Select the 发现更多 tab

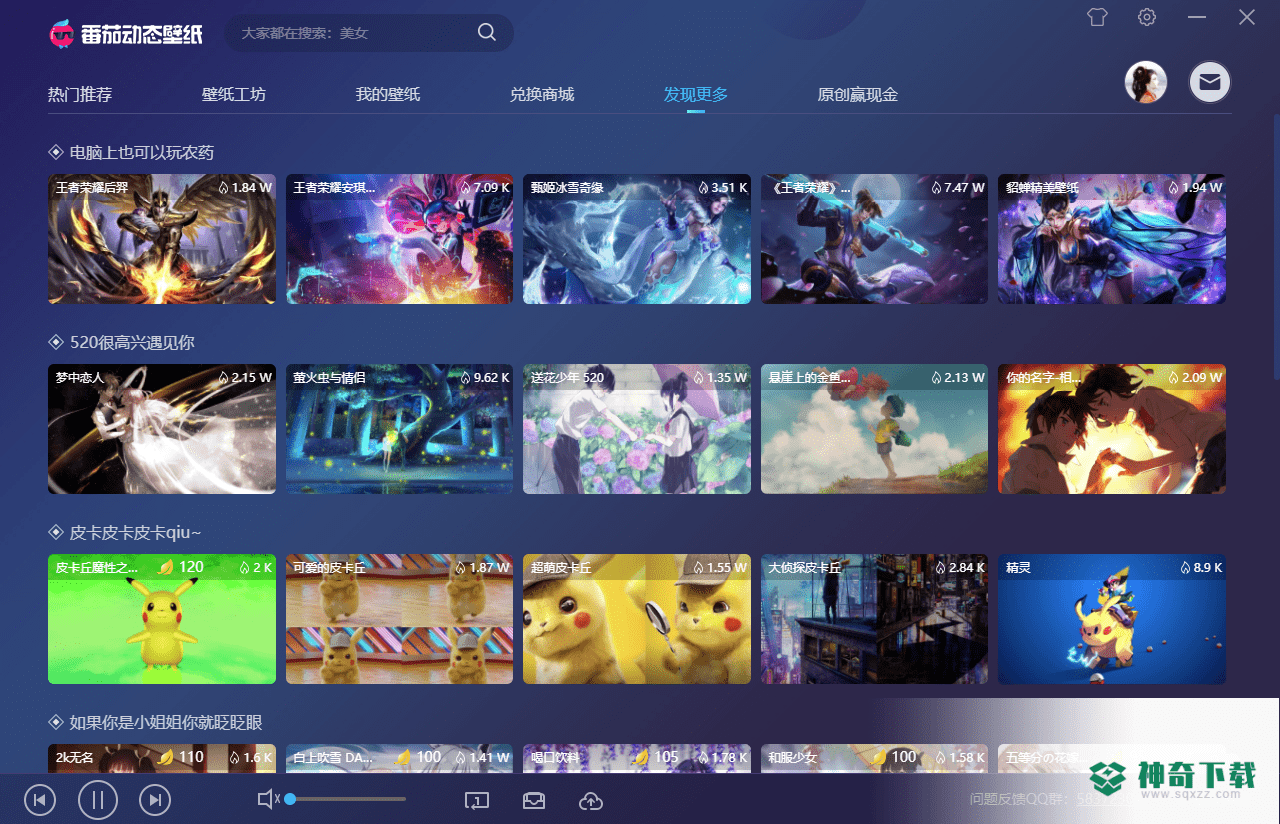(x=696, y=95)
